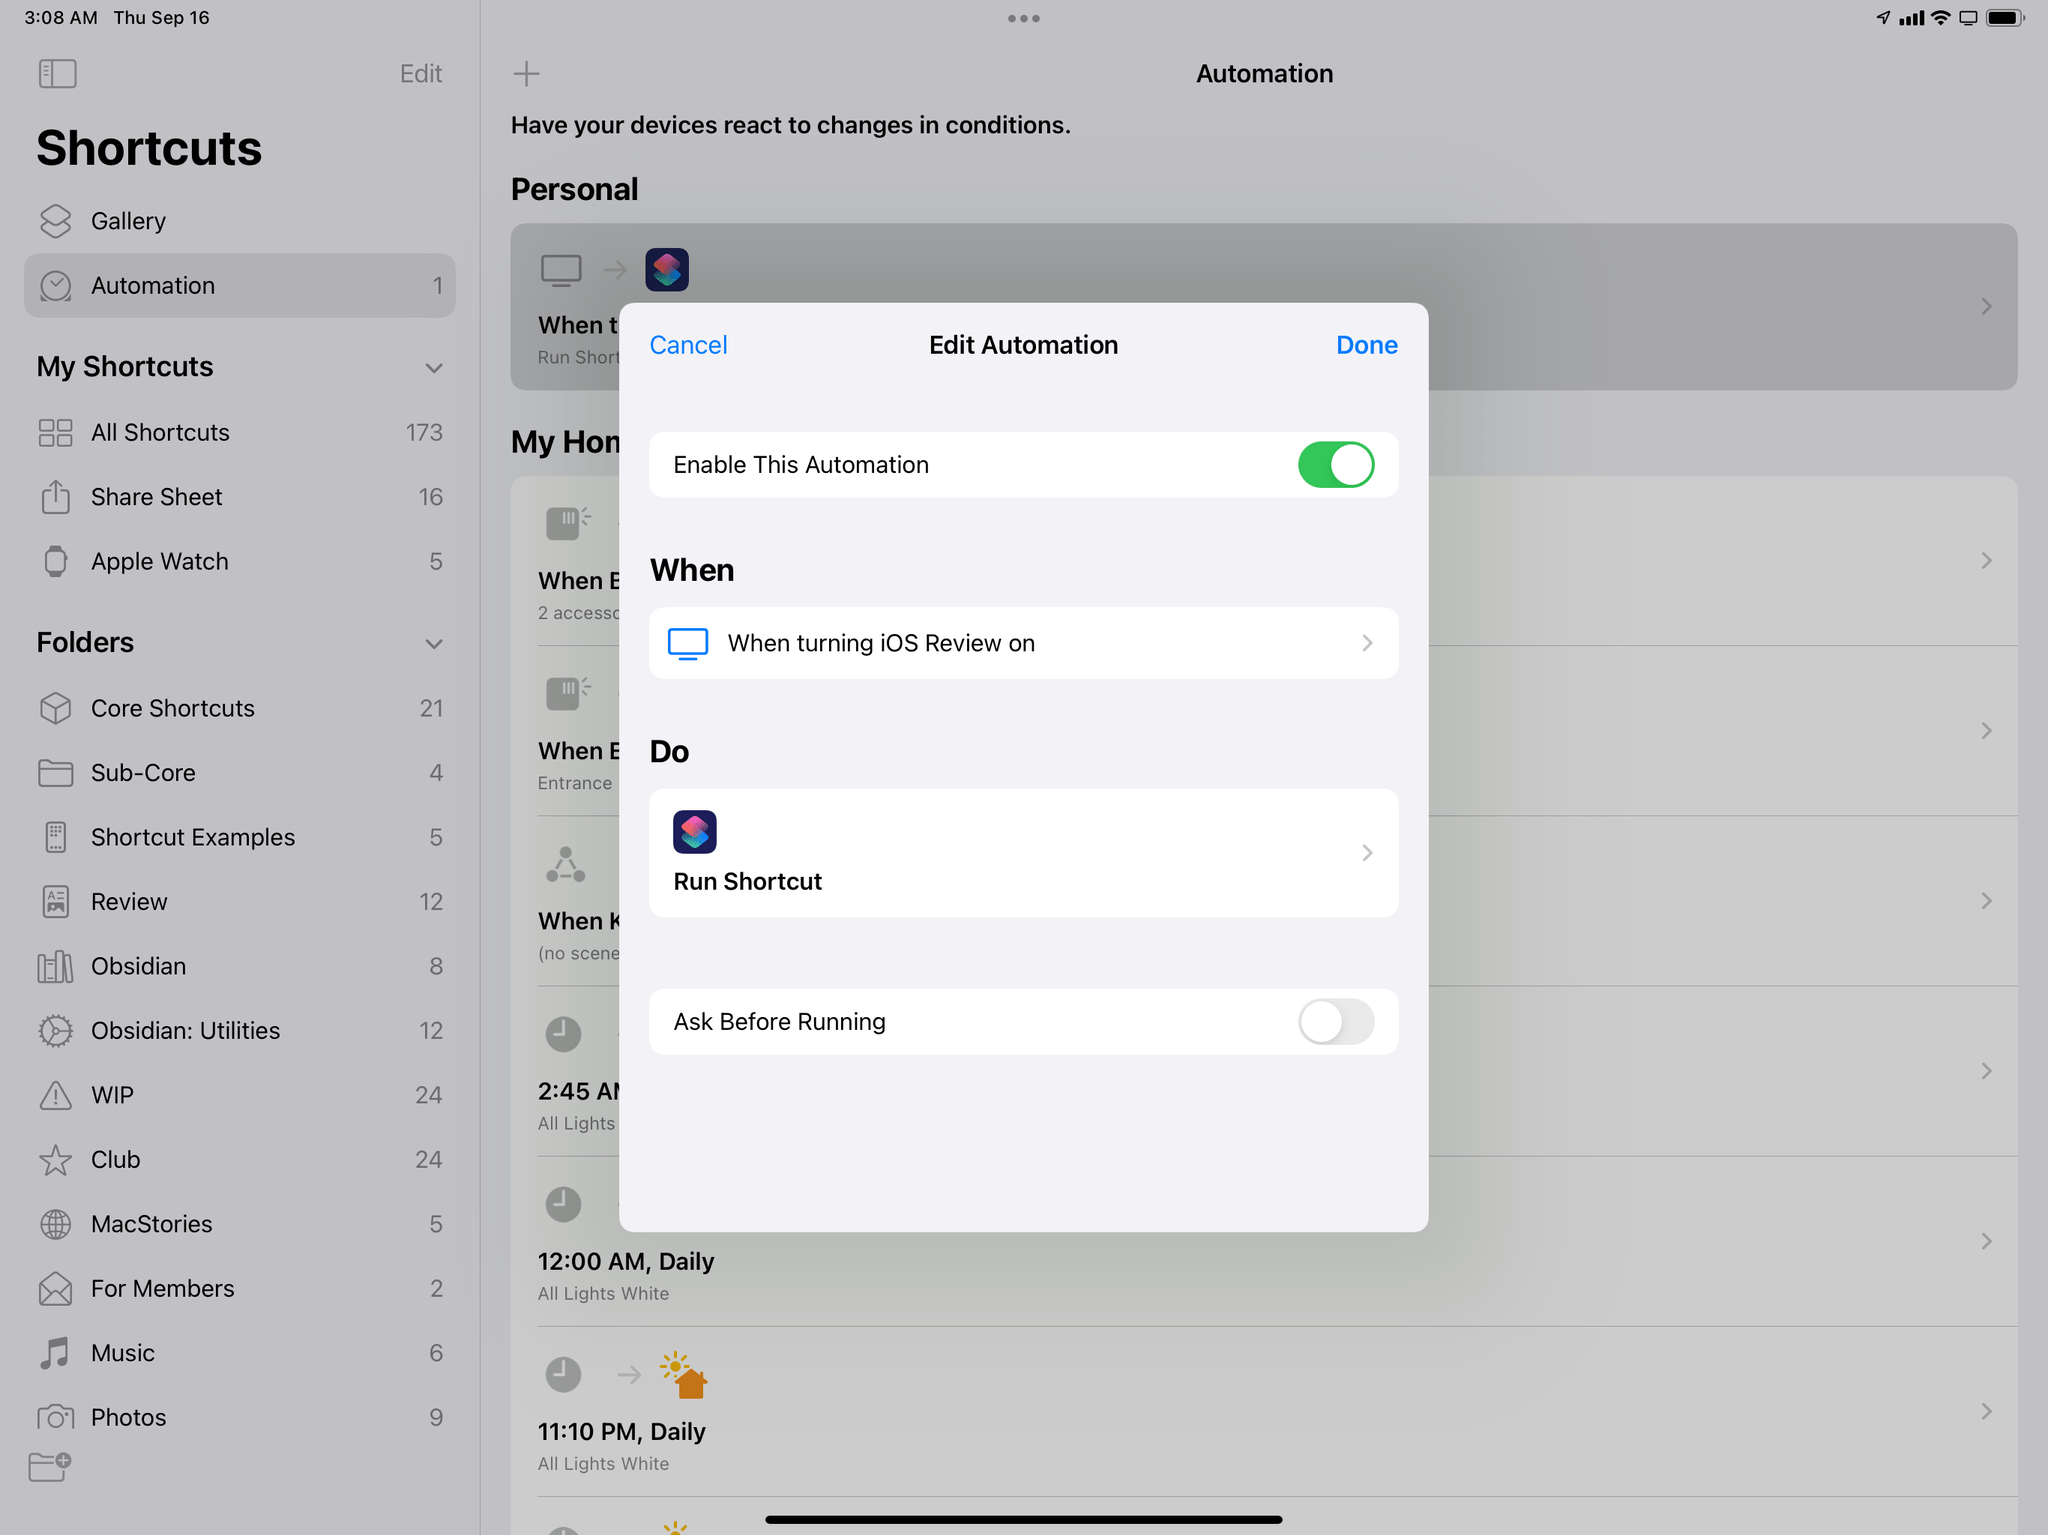The image size is (2048, 1535).
Task: Click the Obsidian books icon
Action: [56, 966]
